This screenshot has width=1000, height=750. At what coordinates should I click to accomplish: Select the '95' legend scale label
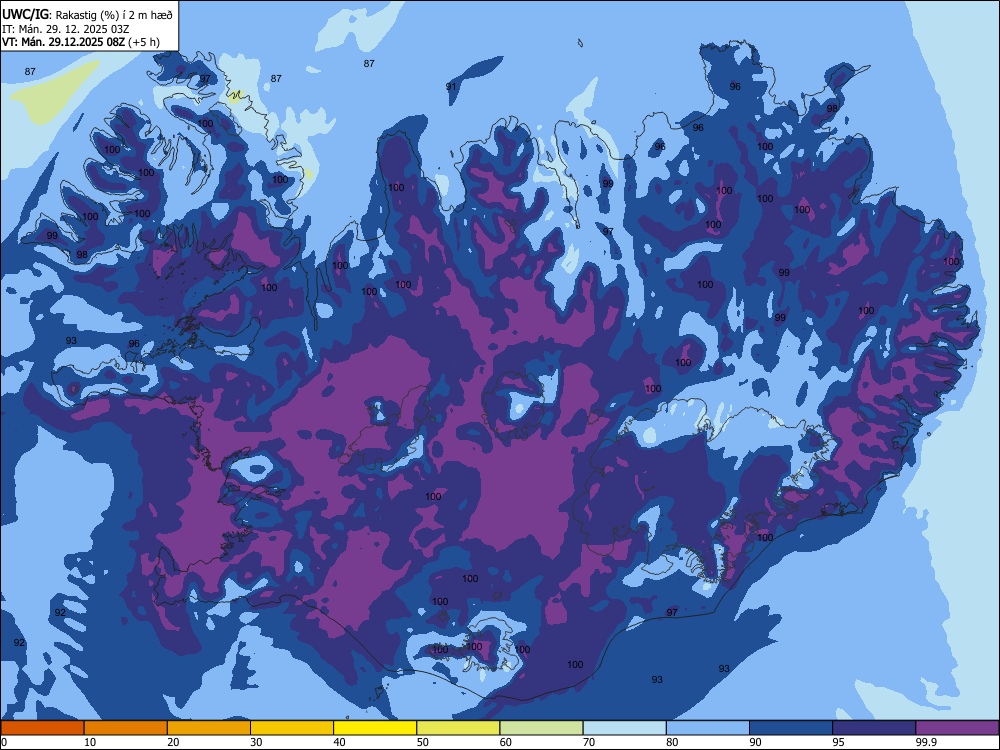click(x=839, y=742)
